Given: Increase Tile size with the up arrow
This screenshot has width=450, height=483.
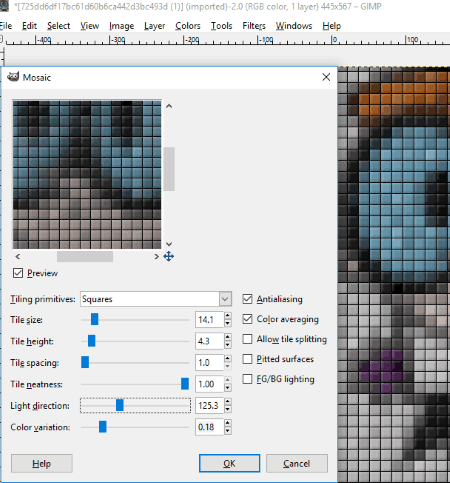Looking at the screenshot, I should click(228, 316).
